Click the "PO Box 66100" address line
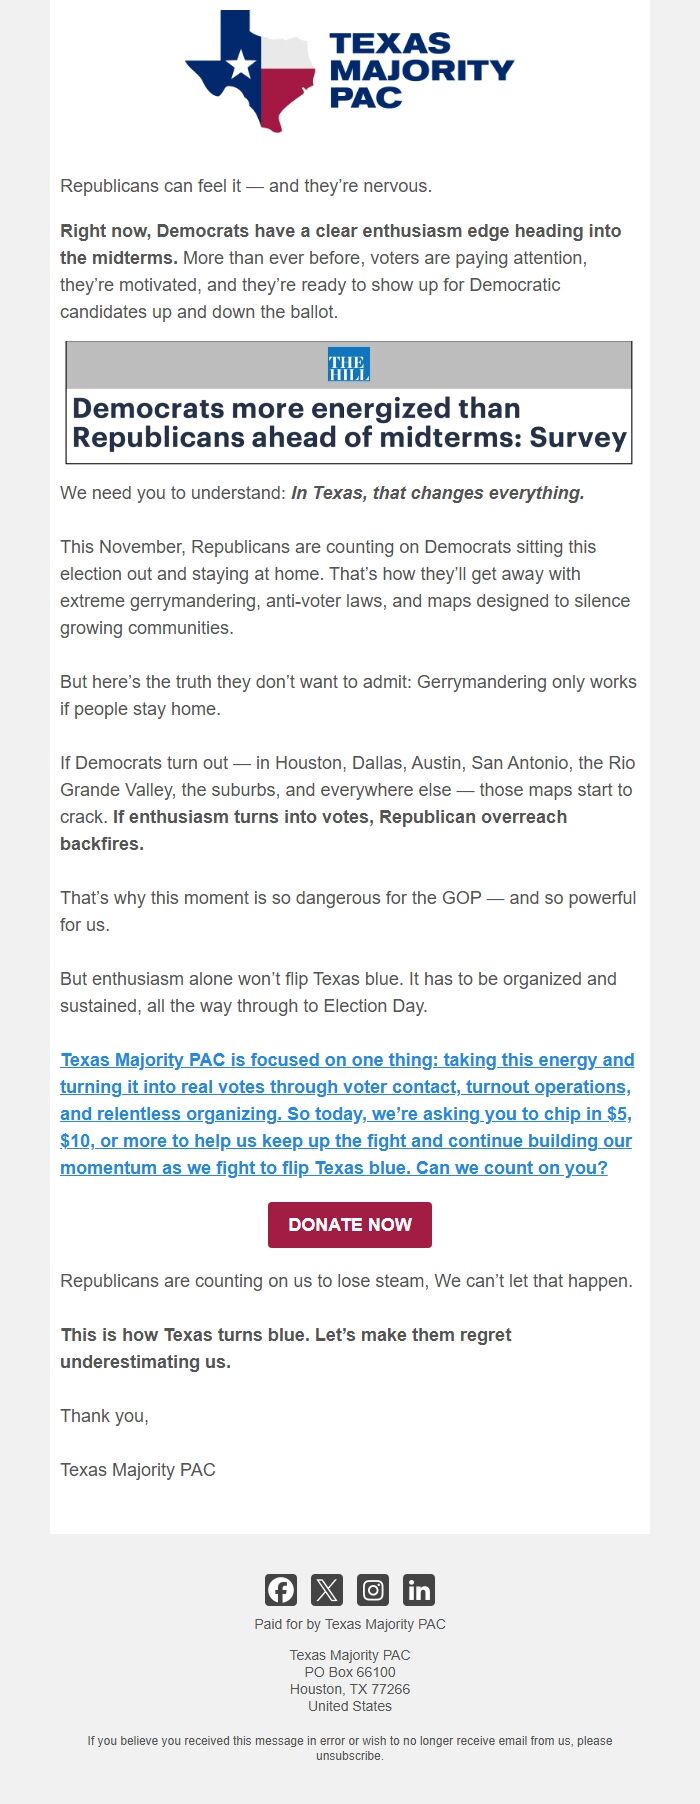Viewport: 700px width, 1804px height. [x=350, y=1672]
